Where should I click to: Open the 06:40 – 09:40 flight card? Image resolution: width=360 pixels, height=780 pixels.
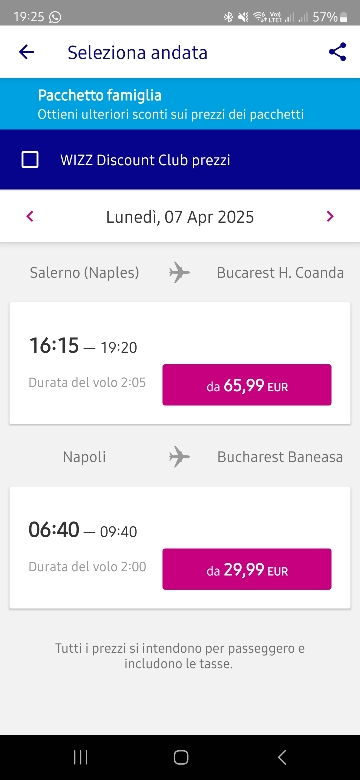pos(180,547)
